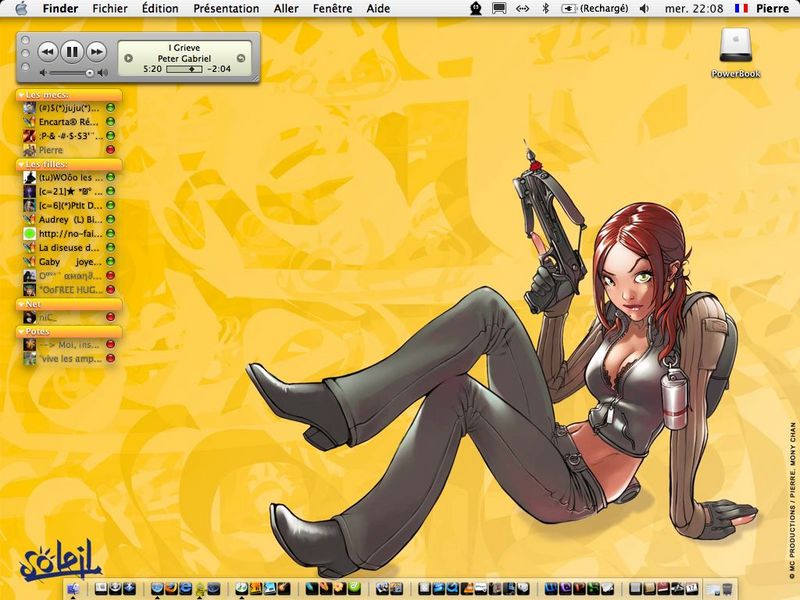Skip to next track in iTunes mini player

pyautogui.click(x=96, y=52)
